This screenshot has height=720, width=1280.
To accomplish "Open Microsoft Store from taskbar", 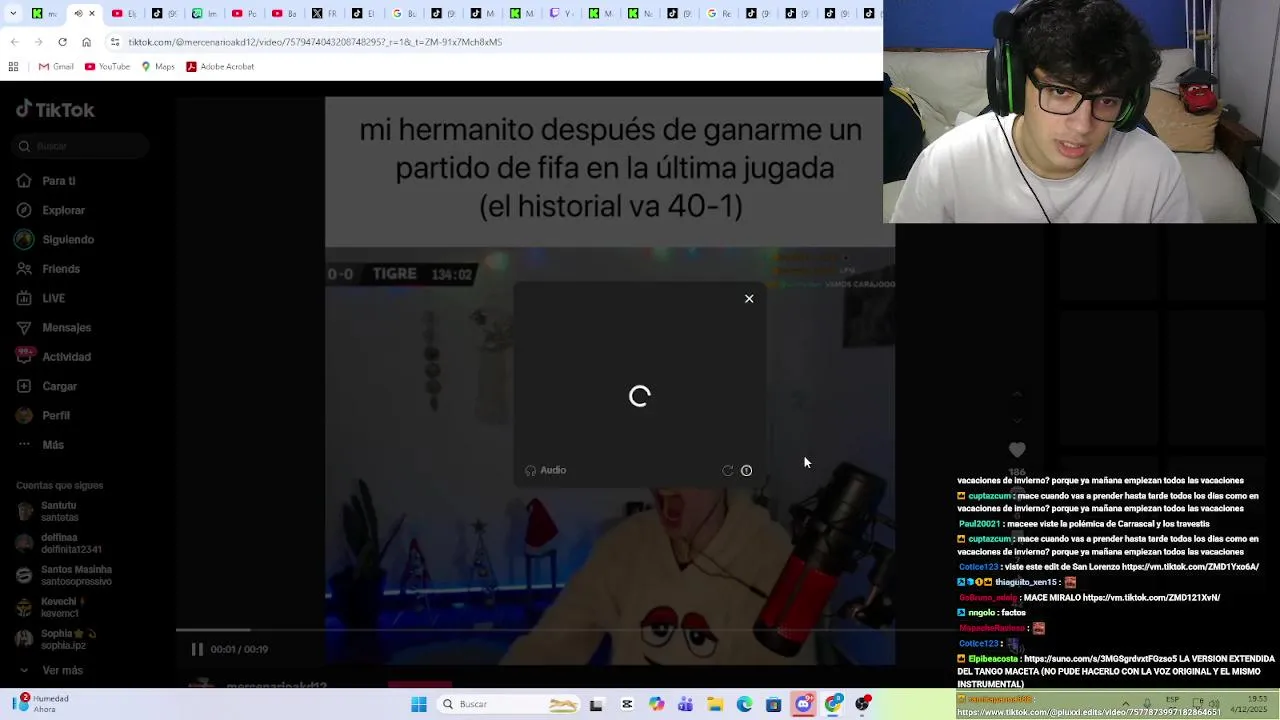I will 773,704.
